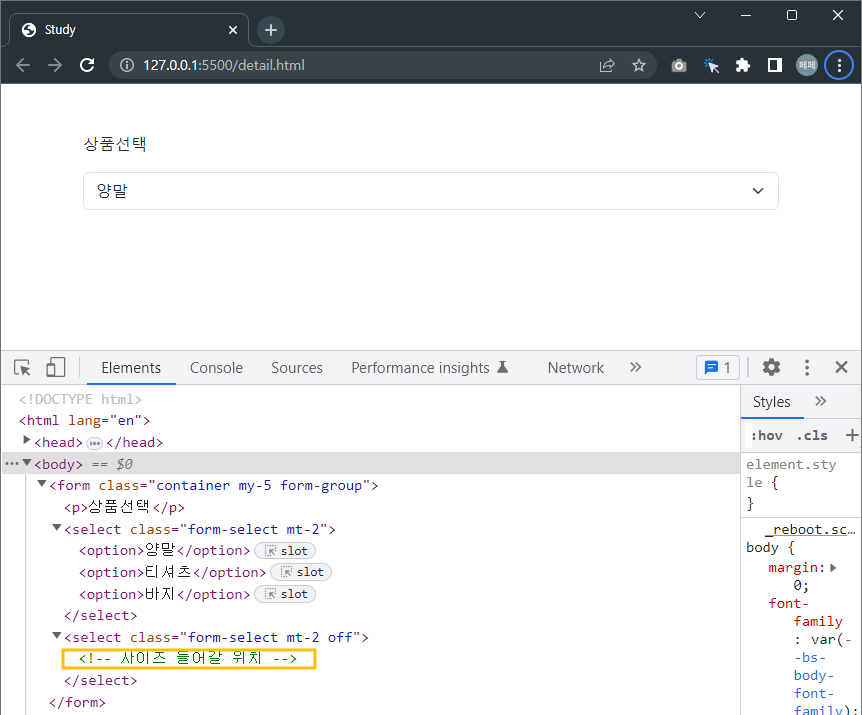The height and width of the screenshot is (715, 862).
Task: Open the 1 issue message badge
Action: (718, 367)
